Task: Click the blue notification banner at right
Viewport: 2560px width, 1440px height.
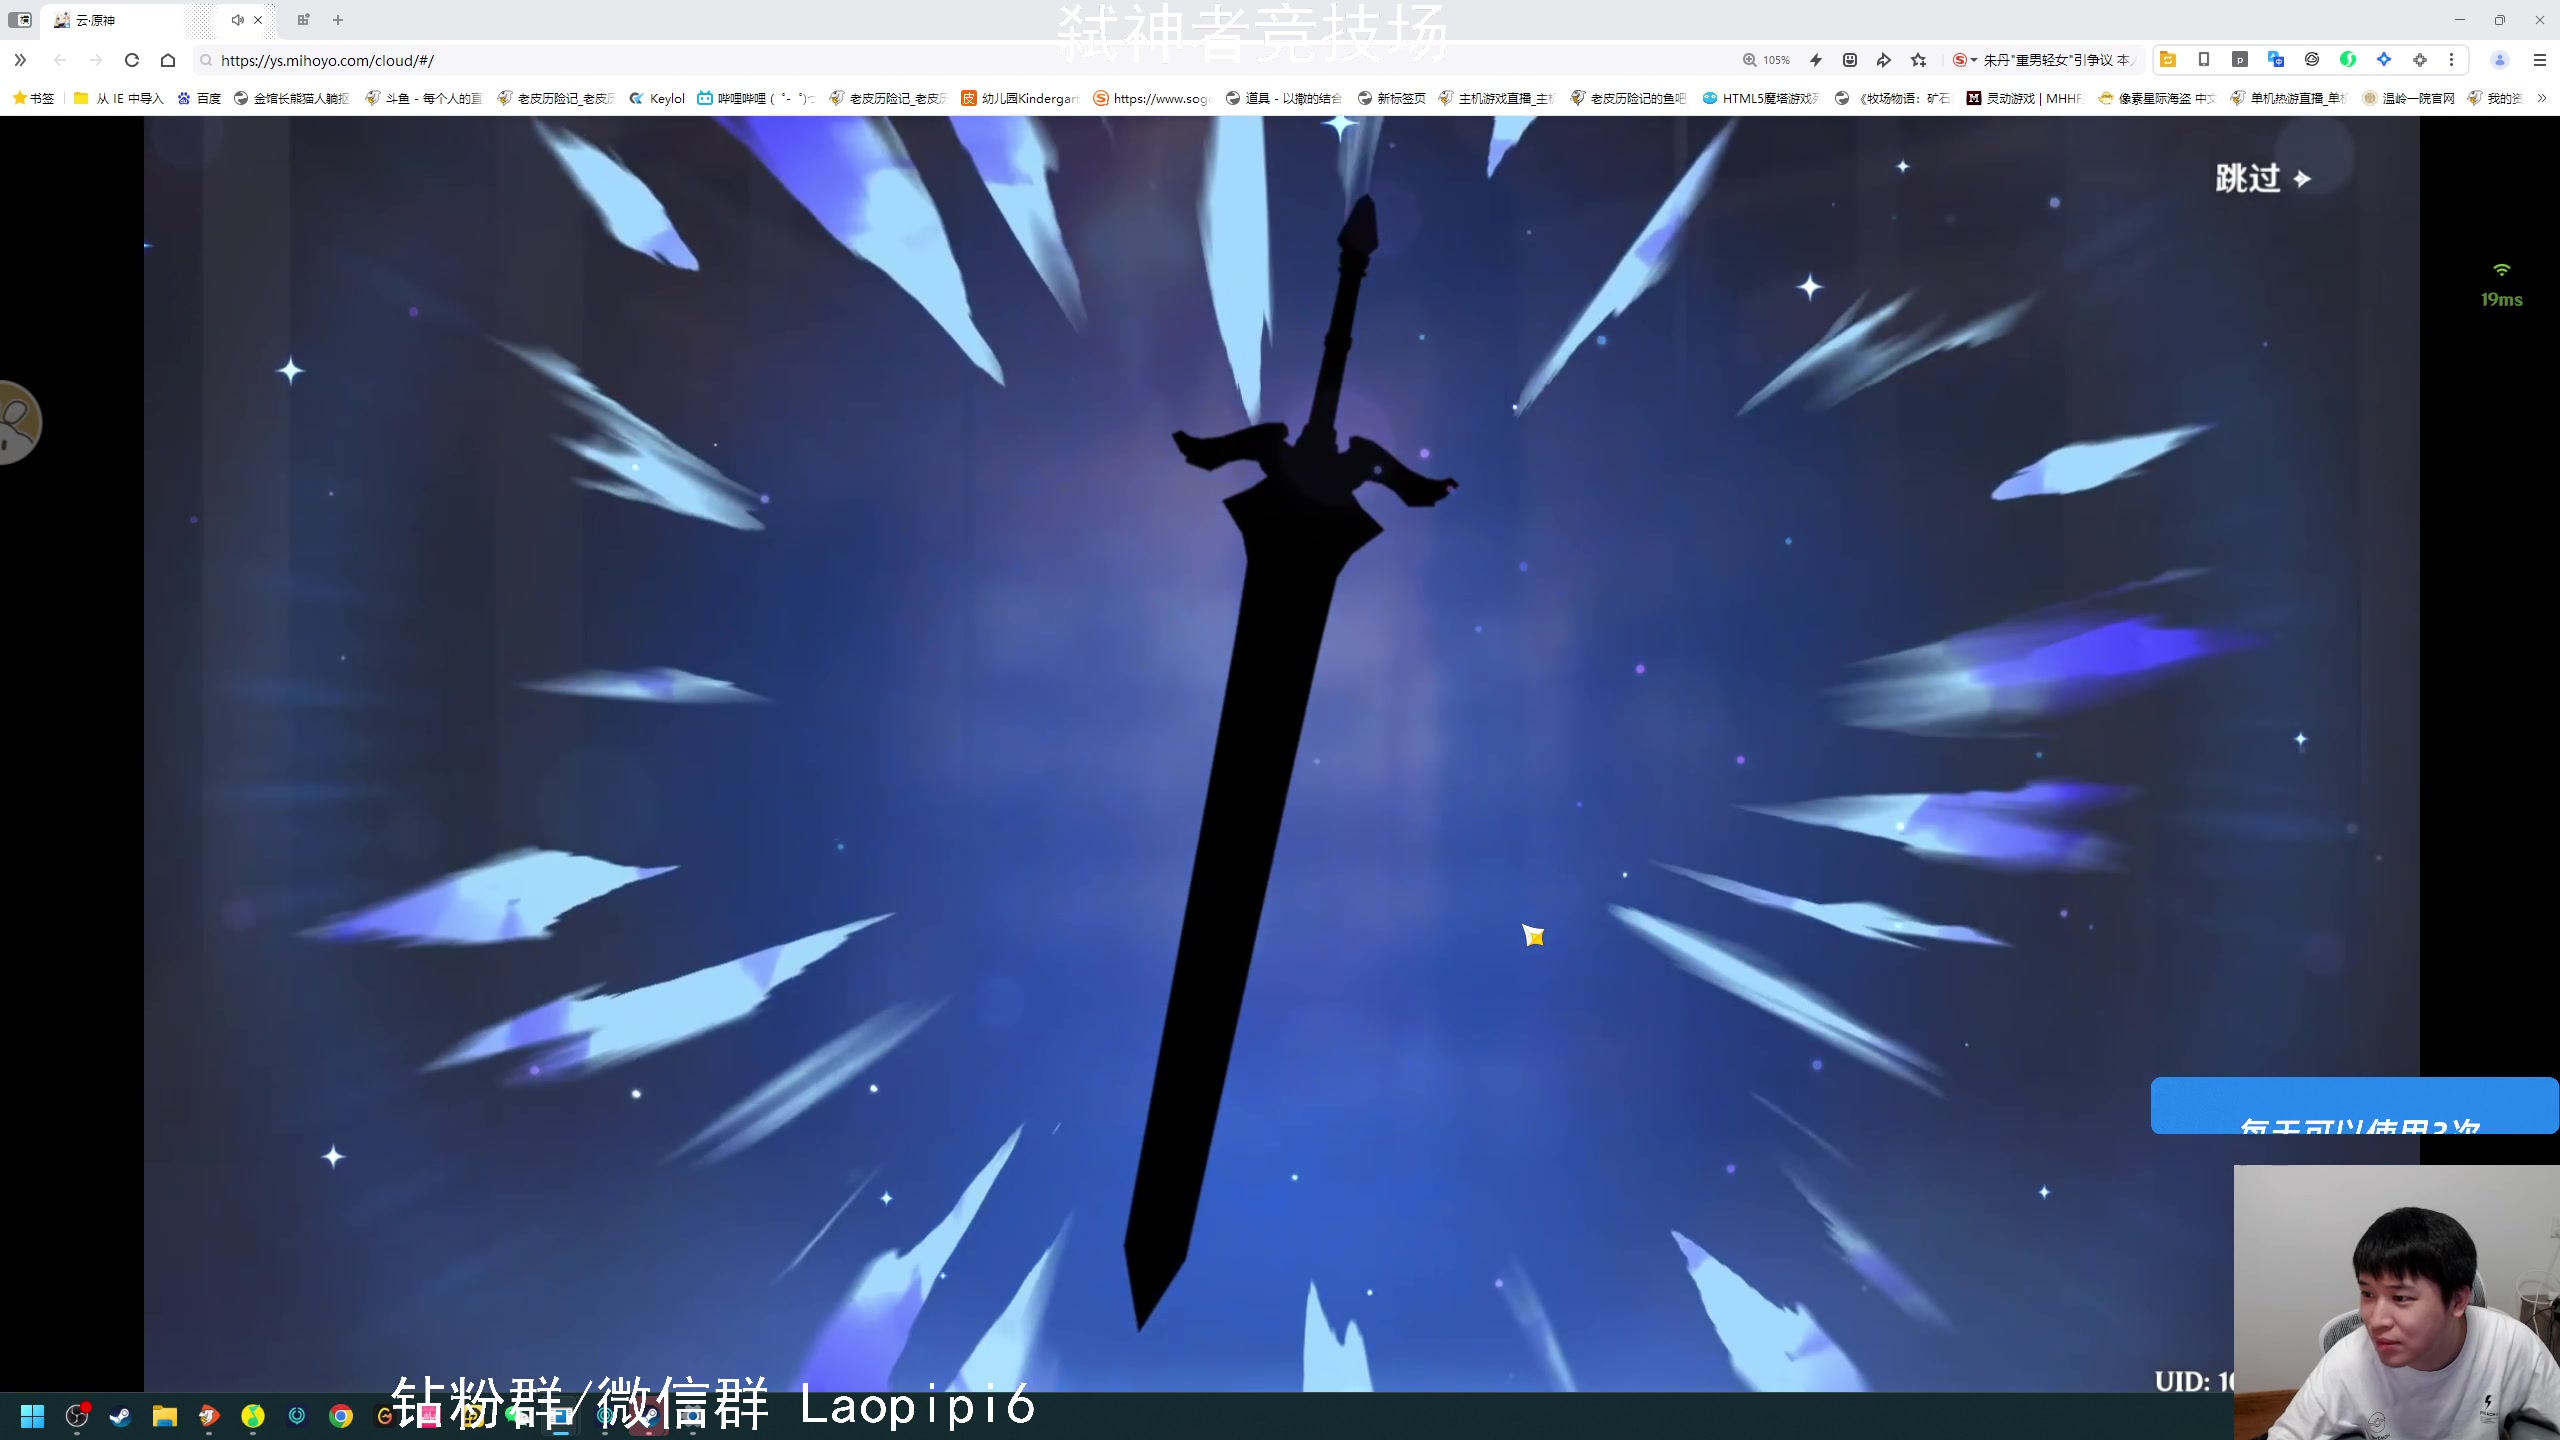Action: coord(2355,1105)
